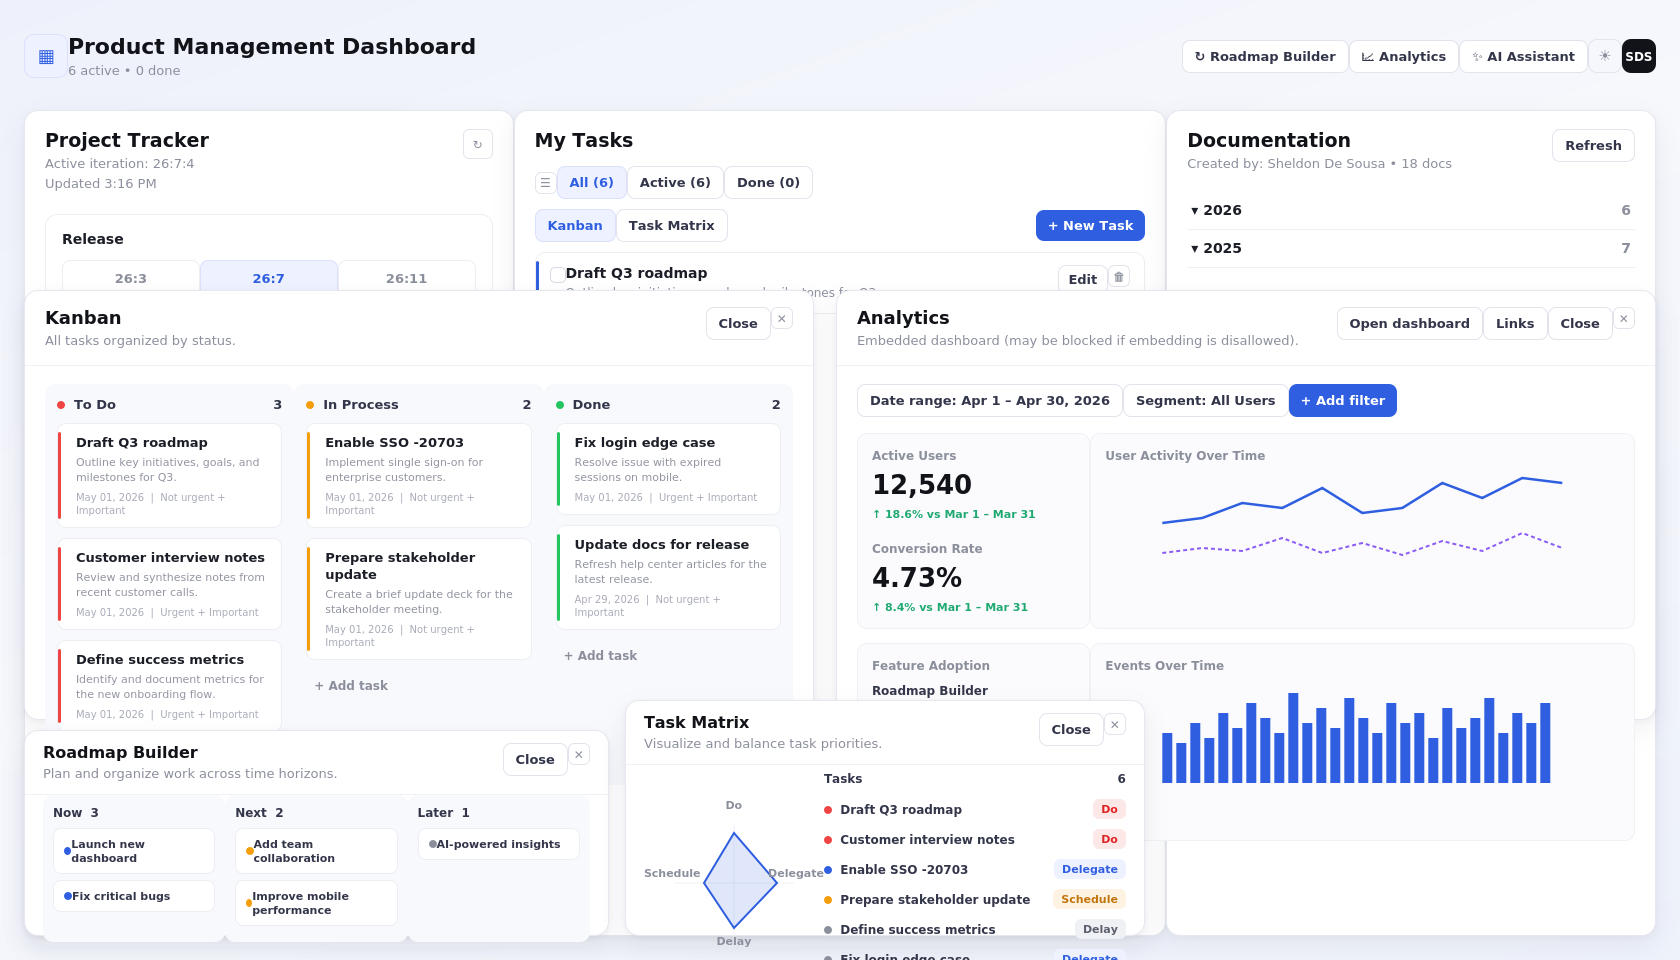Tick the Draft Q3 roadmap checkbox
The width and height of the screenshot is (1680, 960).
pyautogui.click(x=558, y=274)
